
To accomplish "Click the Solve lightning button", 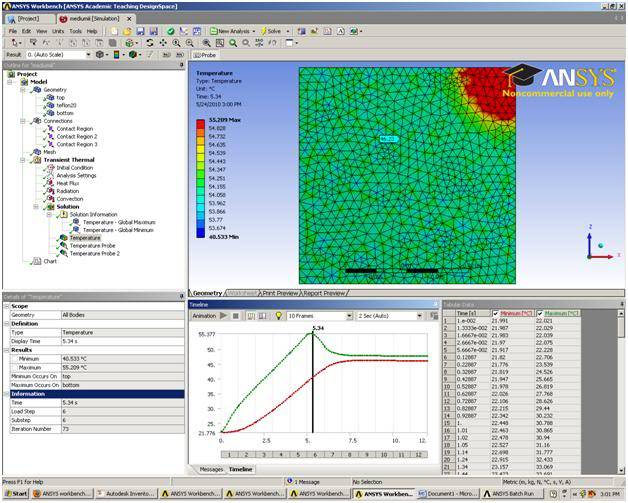I will 271,31.
